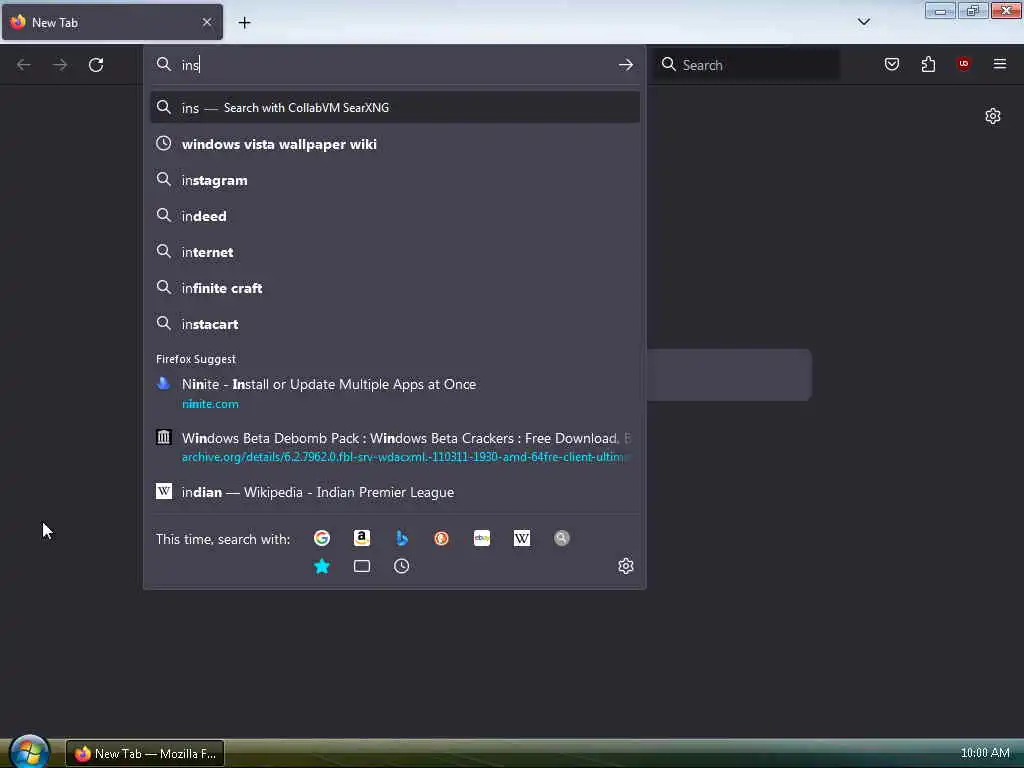This screenshot has height=768, width=1024.
Task: Personalize New Tab with gear icon
Action: pyautogui.click(x=993, y=116)
